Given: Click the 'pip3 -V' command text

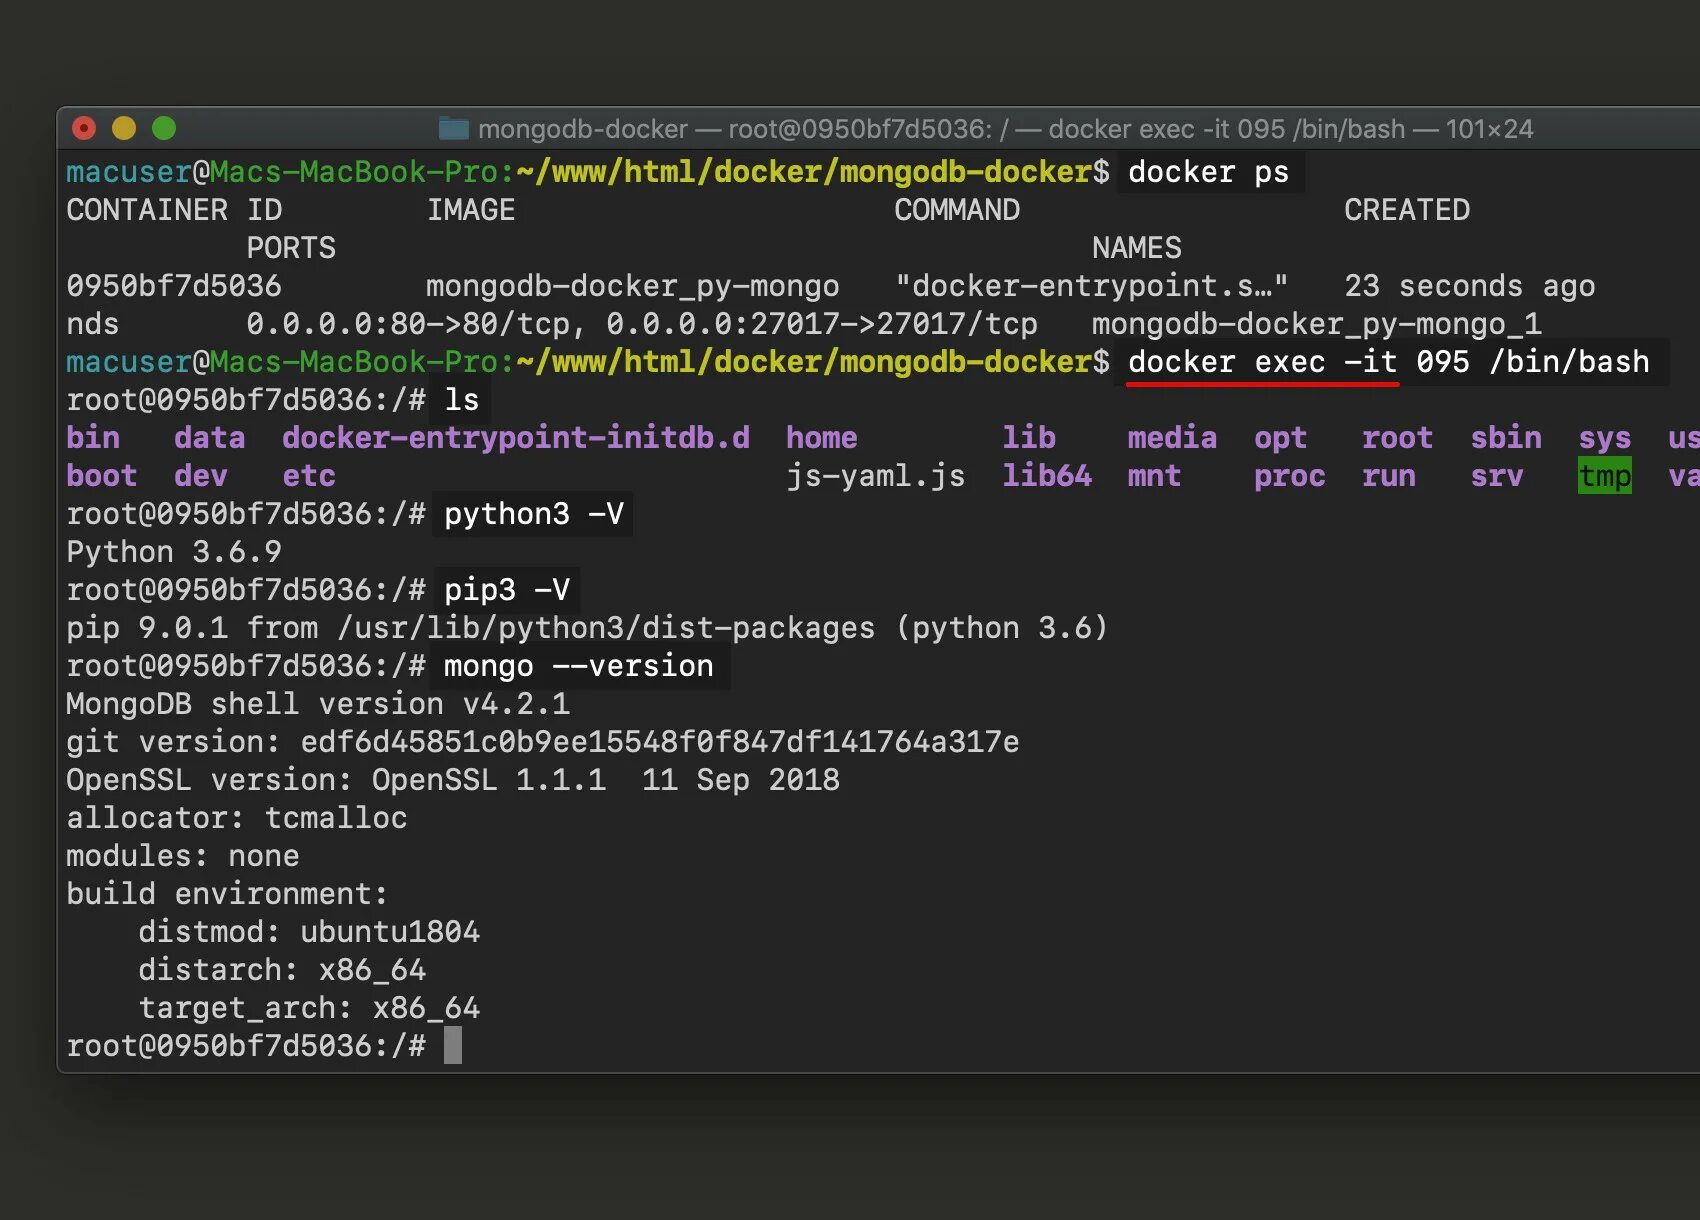Looking at the screenshot, I should tap(507, 590).
